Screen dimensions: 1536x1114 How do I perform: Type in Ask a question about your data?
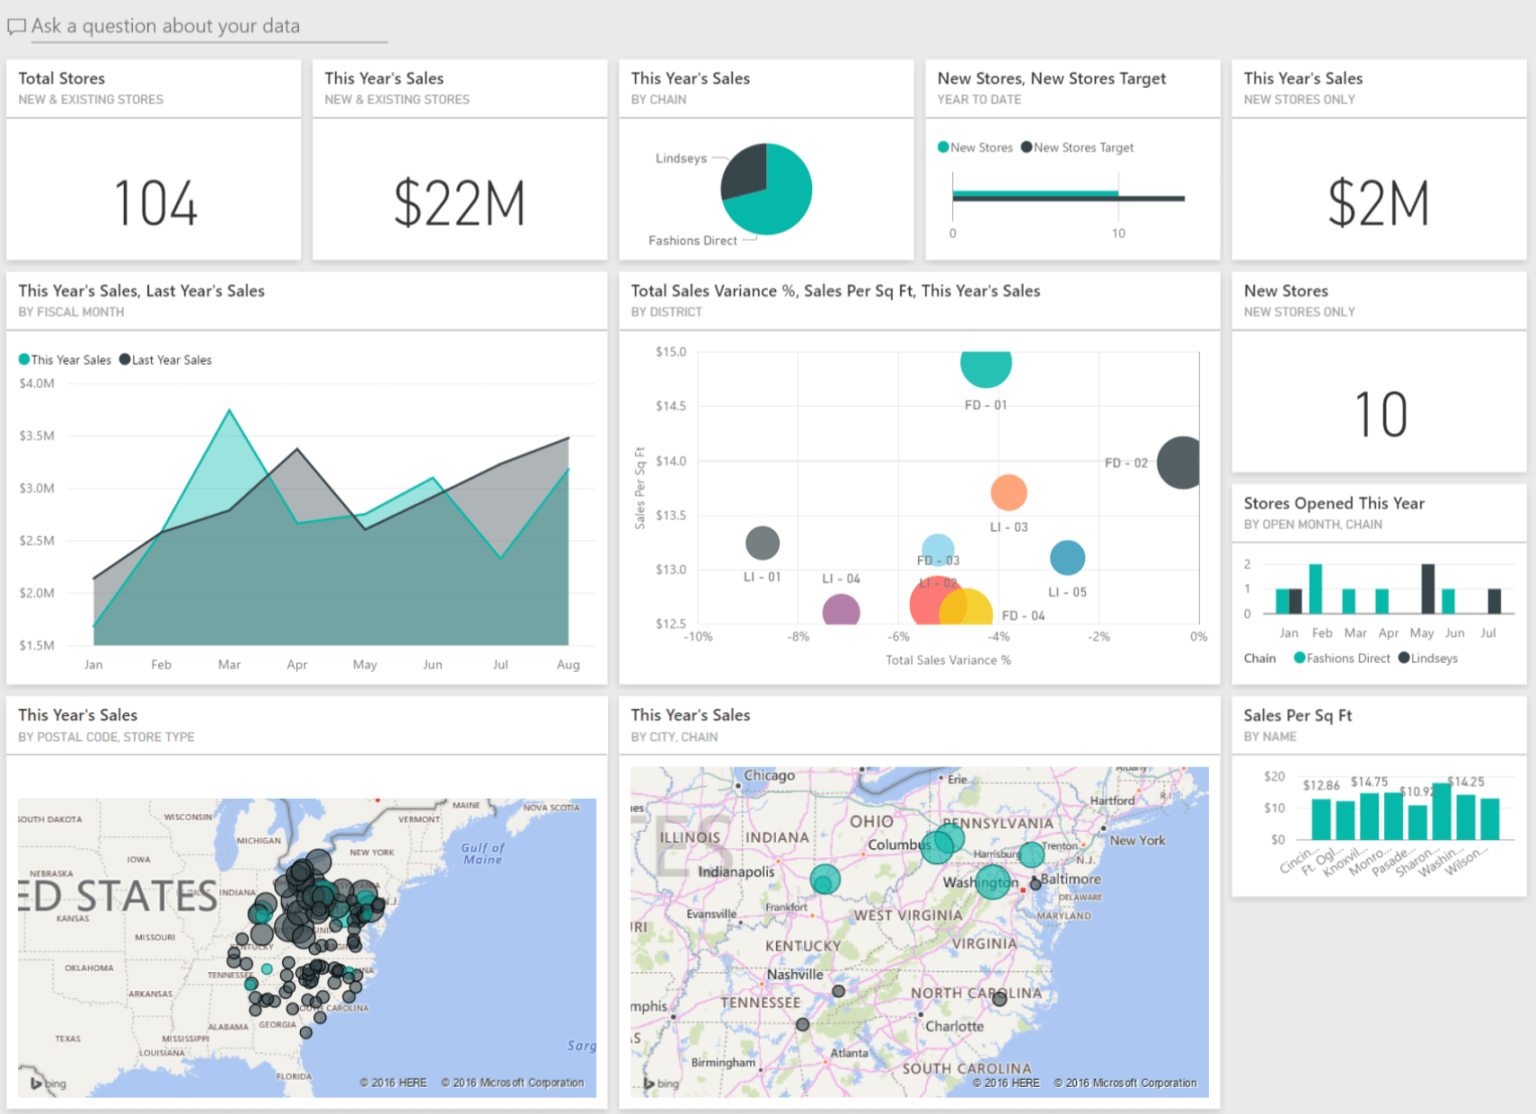tap(200, 27)
